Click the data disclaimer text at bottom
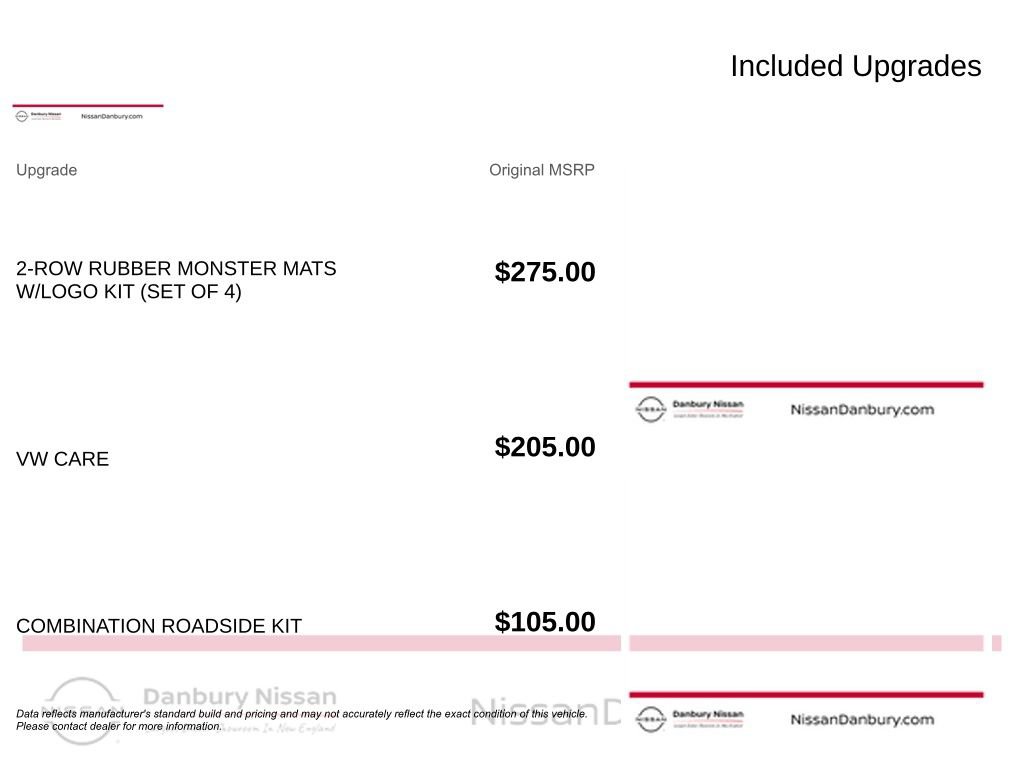Screen dimensions: 1024x768 [302, 720]
